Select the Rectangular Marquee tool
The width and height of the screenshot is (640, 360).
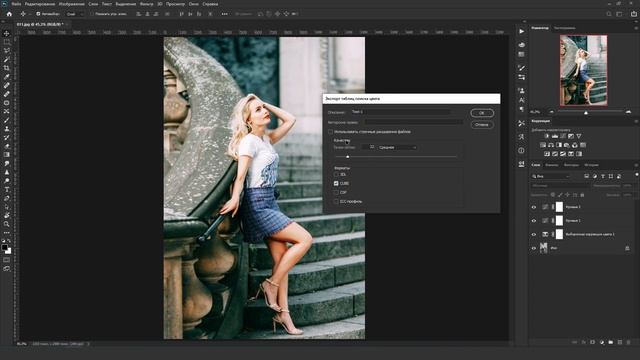7,42
